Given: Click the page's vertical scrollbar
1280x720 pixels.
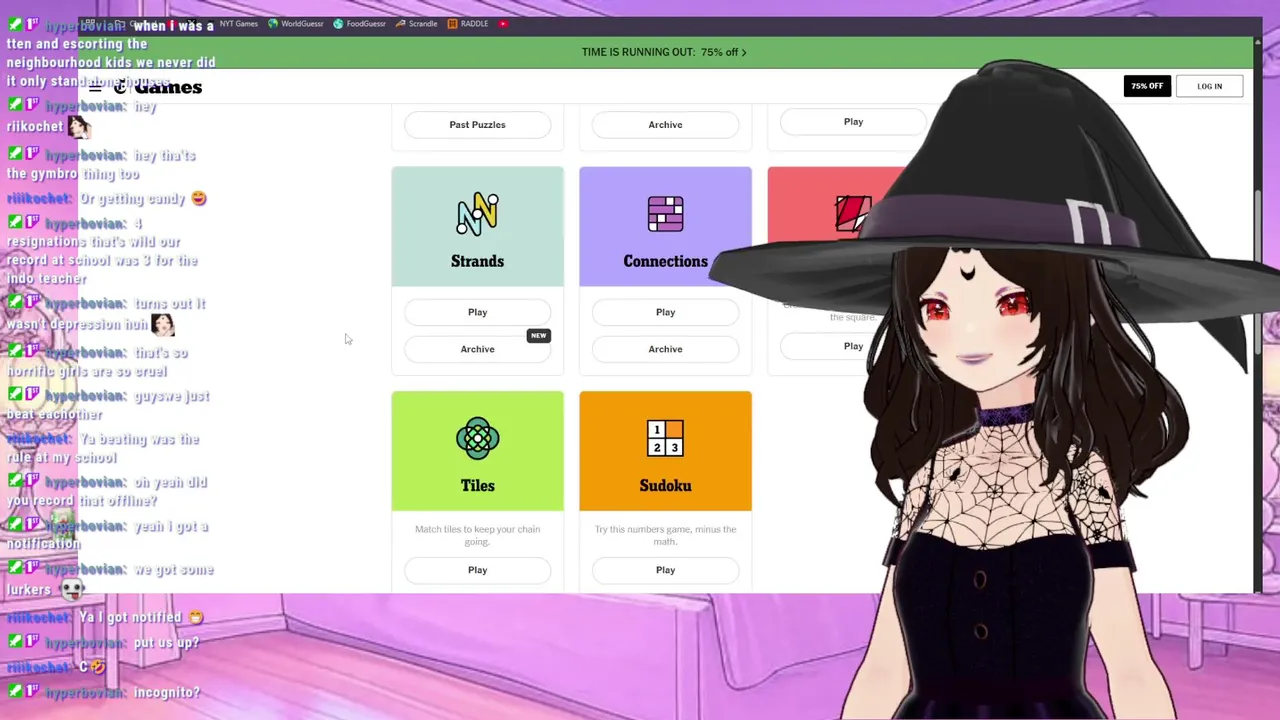Looking at the screenshot, I should pos(1258,270).
